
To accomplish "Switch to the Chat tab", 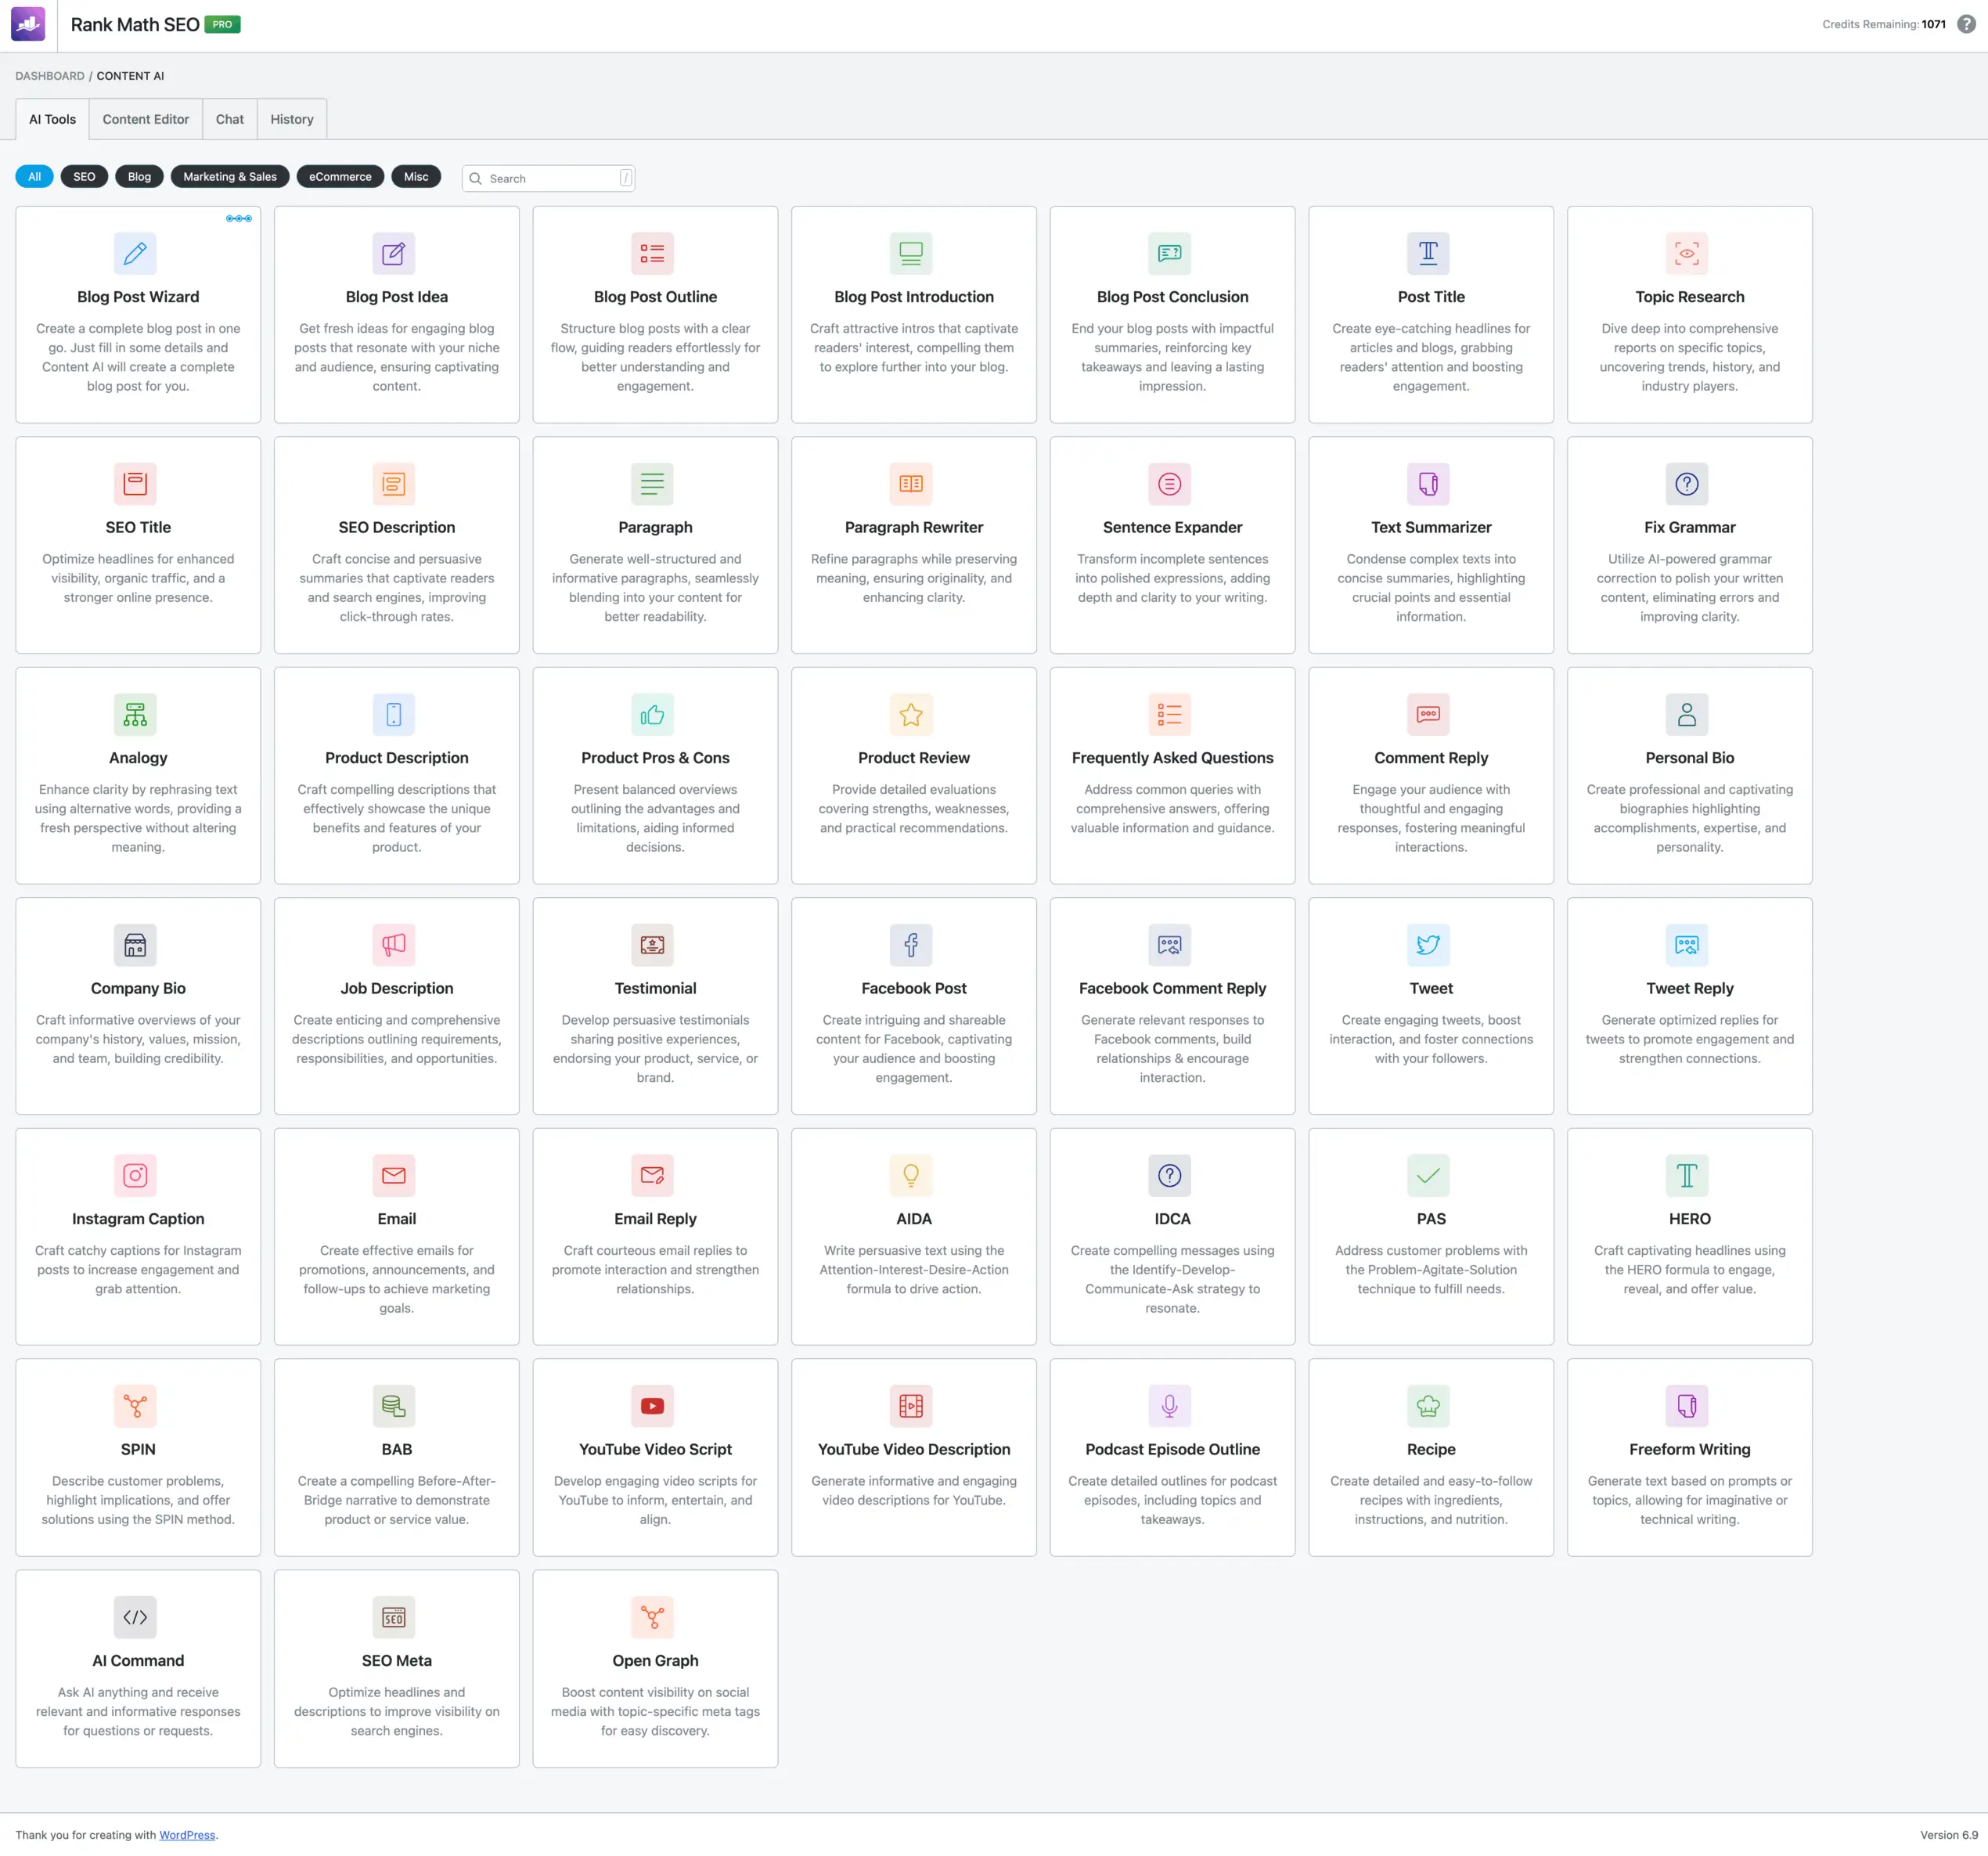I will 229,119.
